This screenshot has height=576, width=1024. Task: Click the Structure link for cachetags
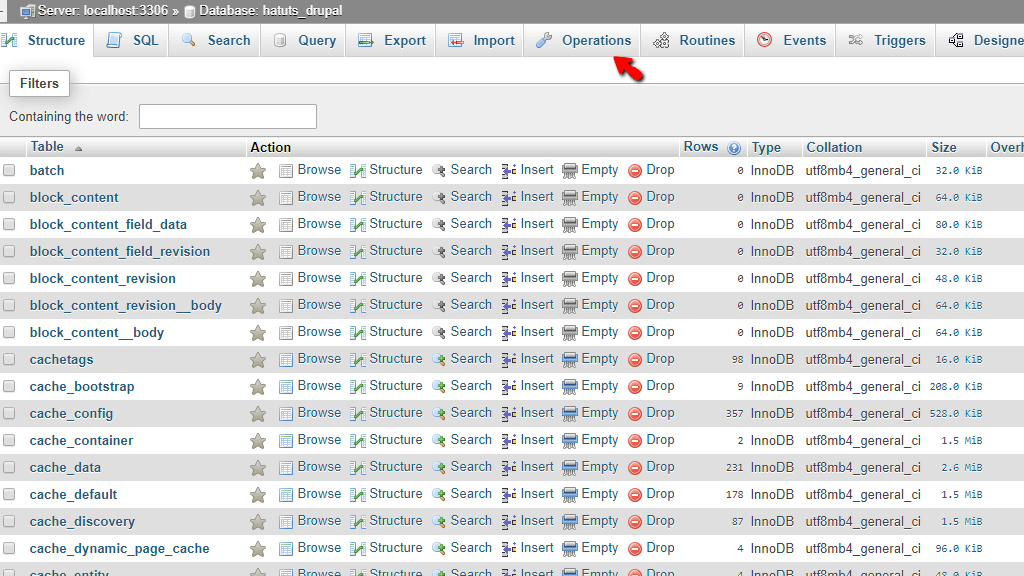(x=396, y=359)
